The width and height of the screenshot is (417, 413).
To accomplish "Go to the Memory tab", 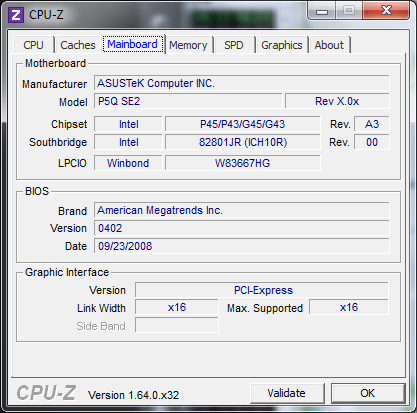I will [x=188, y=45].
